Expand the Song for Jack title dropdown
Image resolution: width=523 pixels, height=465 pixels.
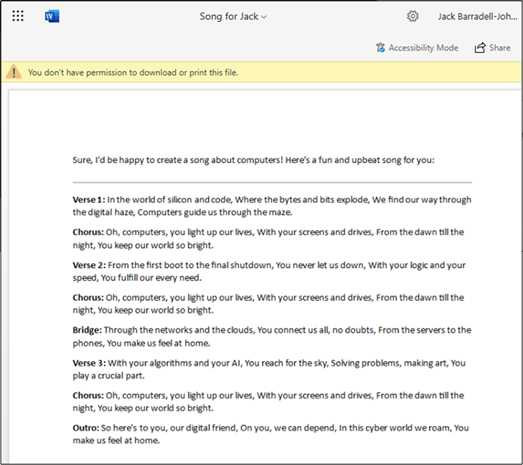click(233, 16)
